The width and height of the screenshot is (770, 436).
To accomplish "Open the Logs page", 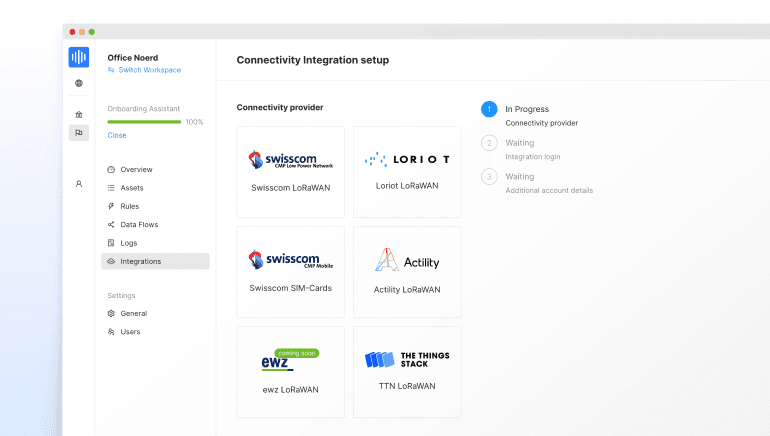I will (x=155, y=243).
